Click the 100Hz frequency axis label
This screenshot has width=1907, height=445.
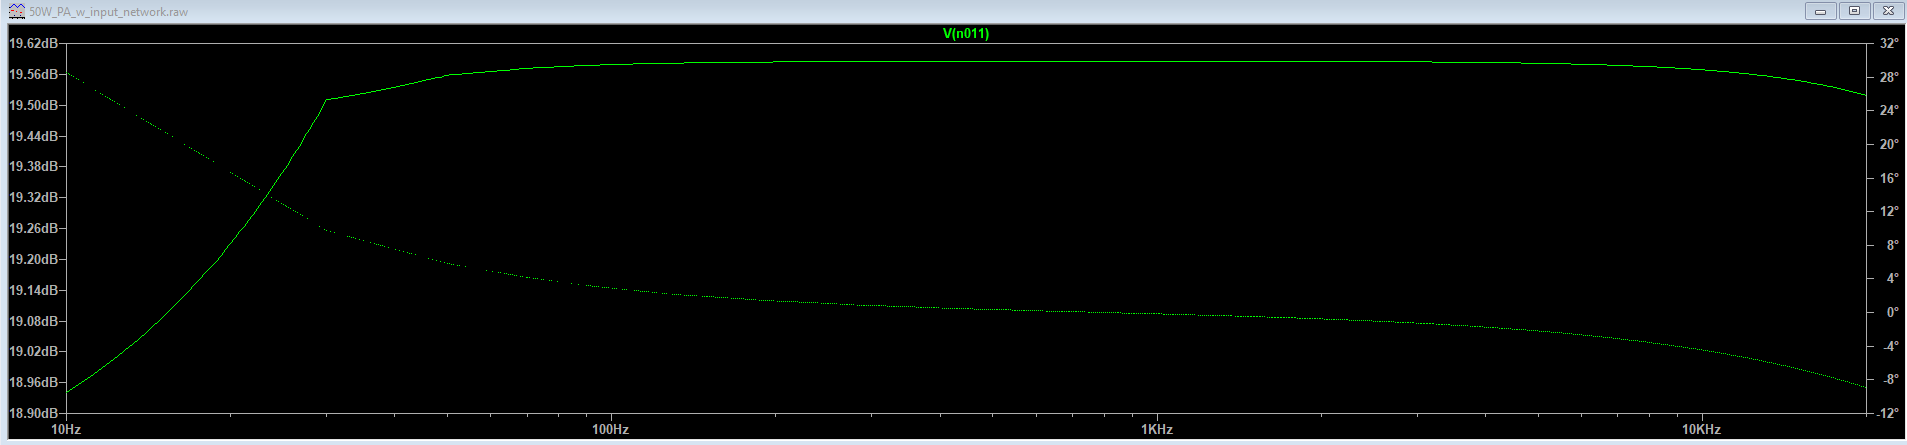pyautogui.click(x=610, y=429)
